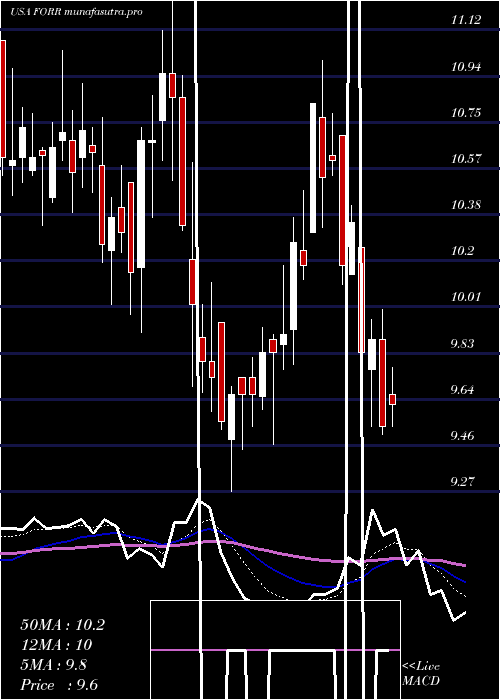Click the last small red candlestick on the right
Image resolution: width=500 pixels, height=700 pixels.
(x=392, y=399)
